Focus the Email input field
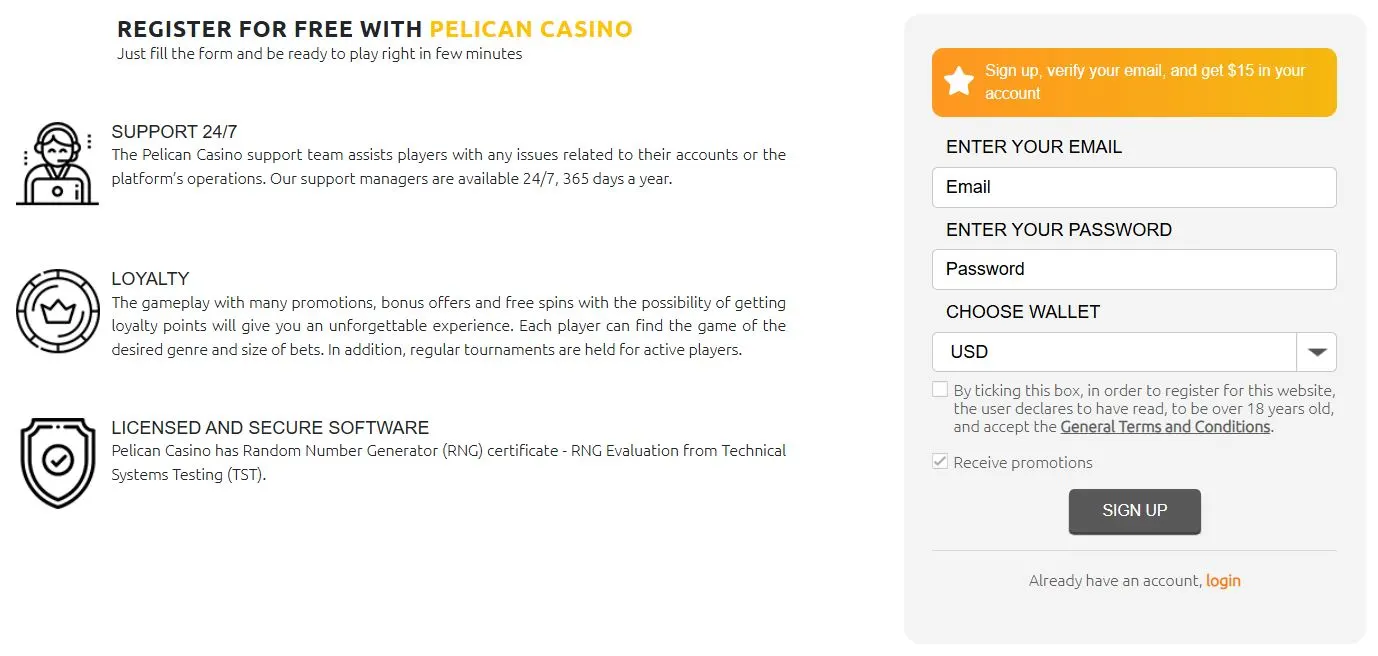Screen dimensions: 1378x656 1134,187
